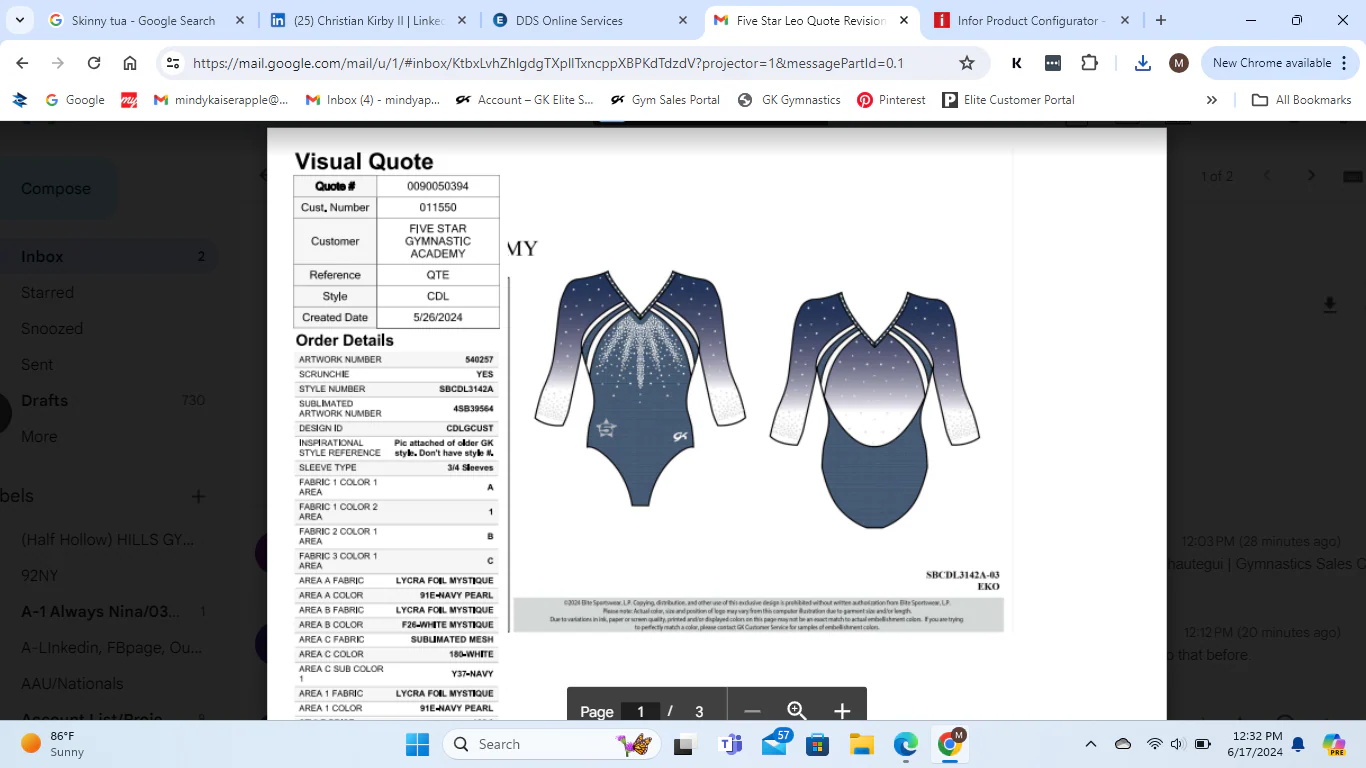Bookmark this page with the star icon

(x=967, y=63)
